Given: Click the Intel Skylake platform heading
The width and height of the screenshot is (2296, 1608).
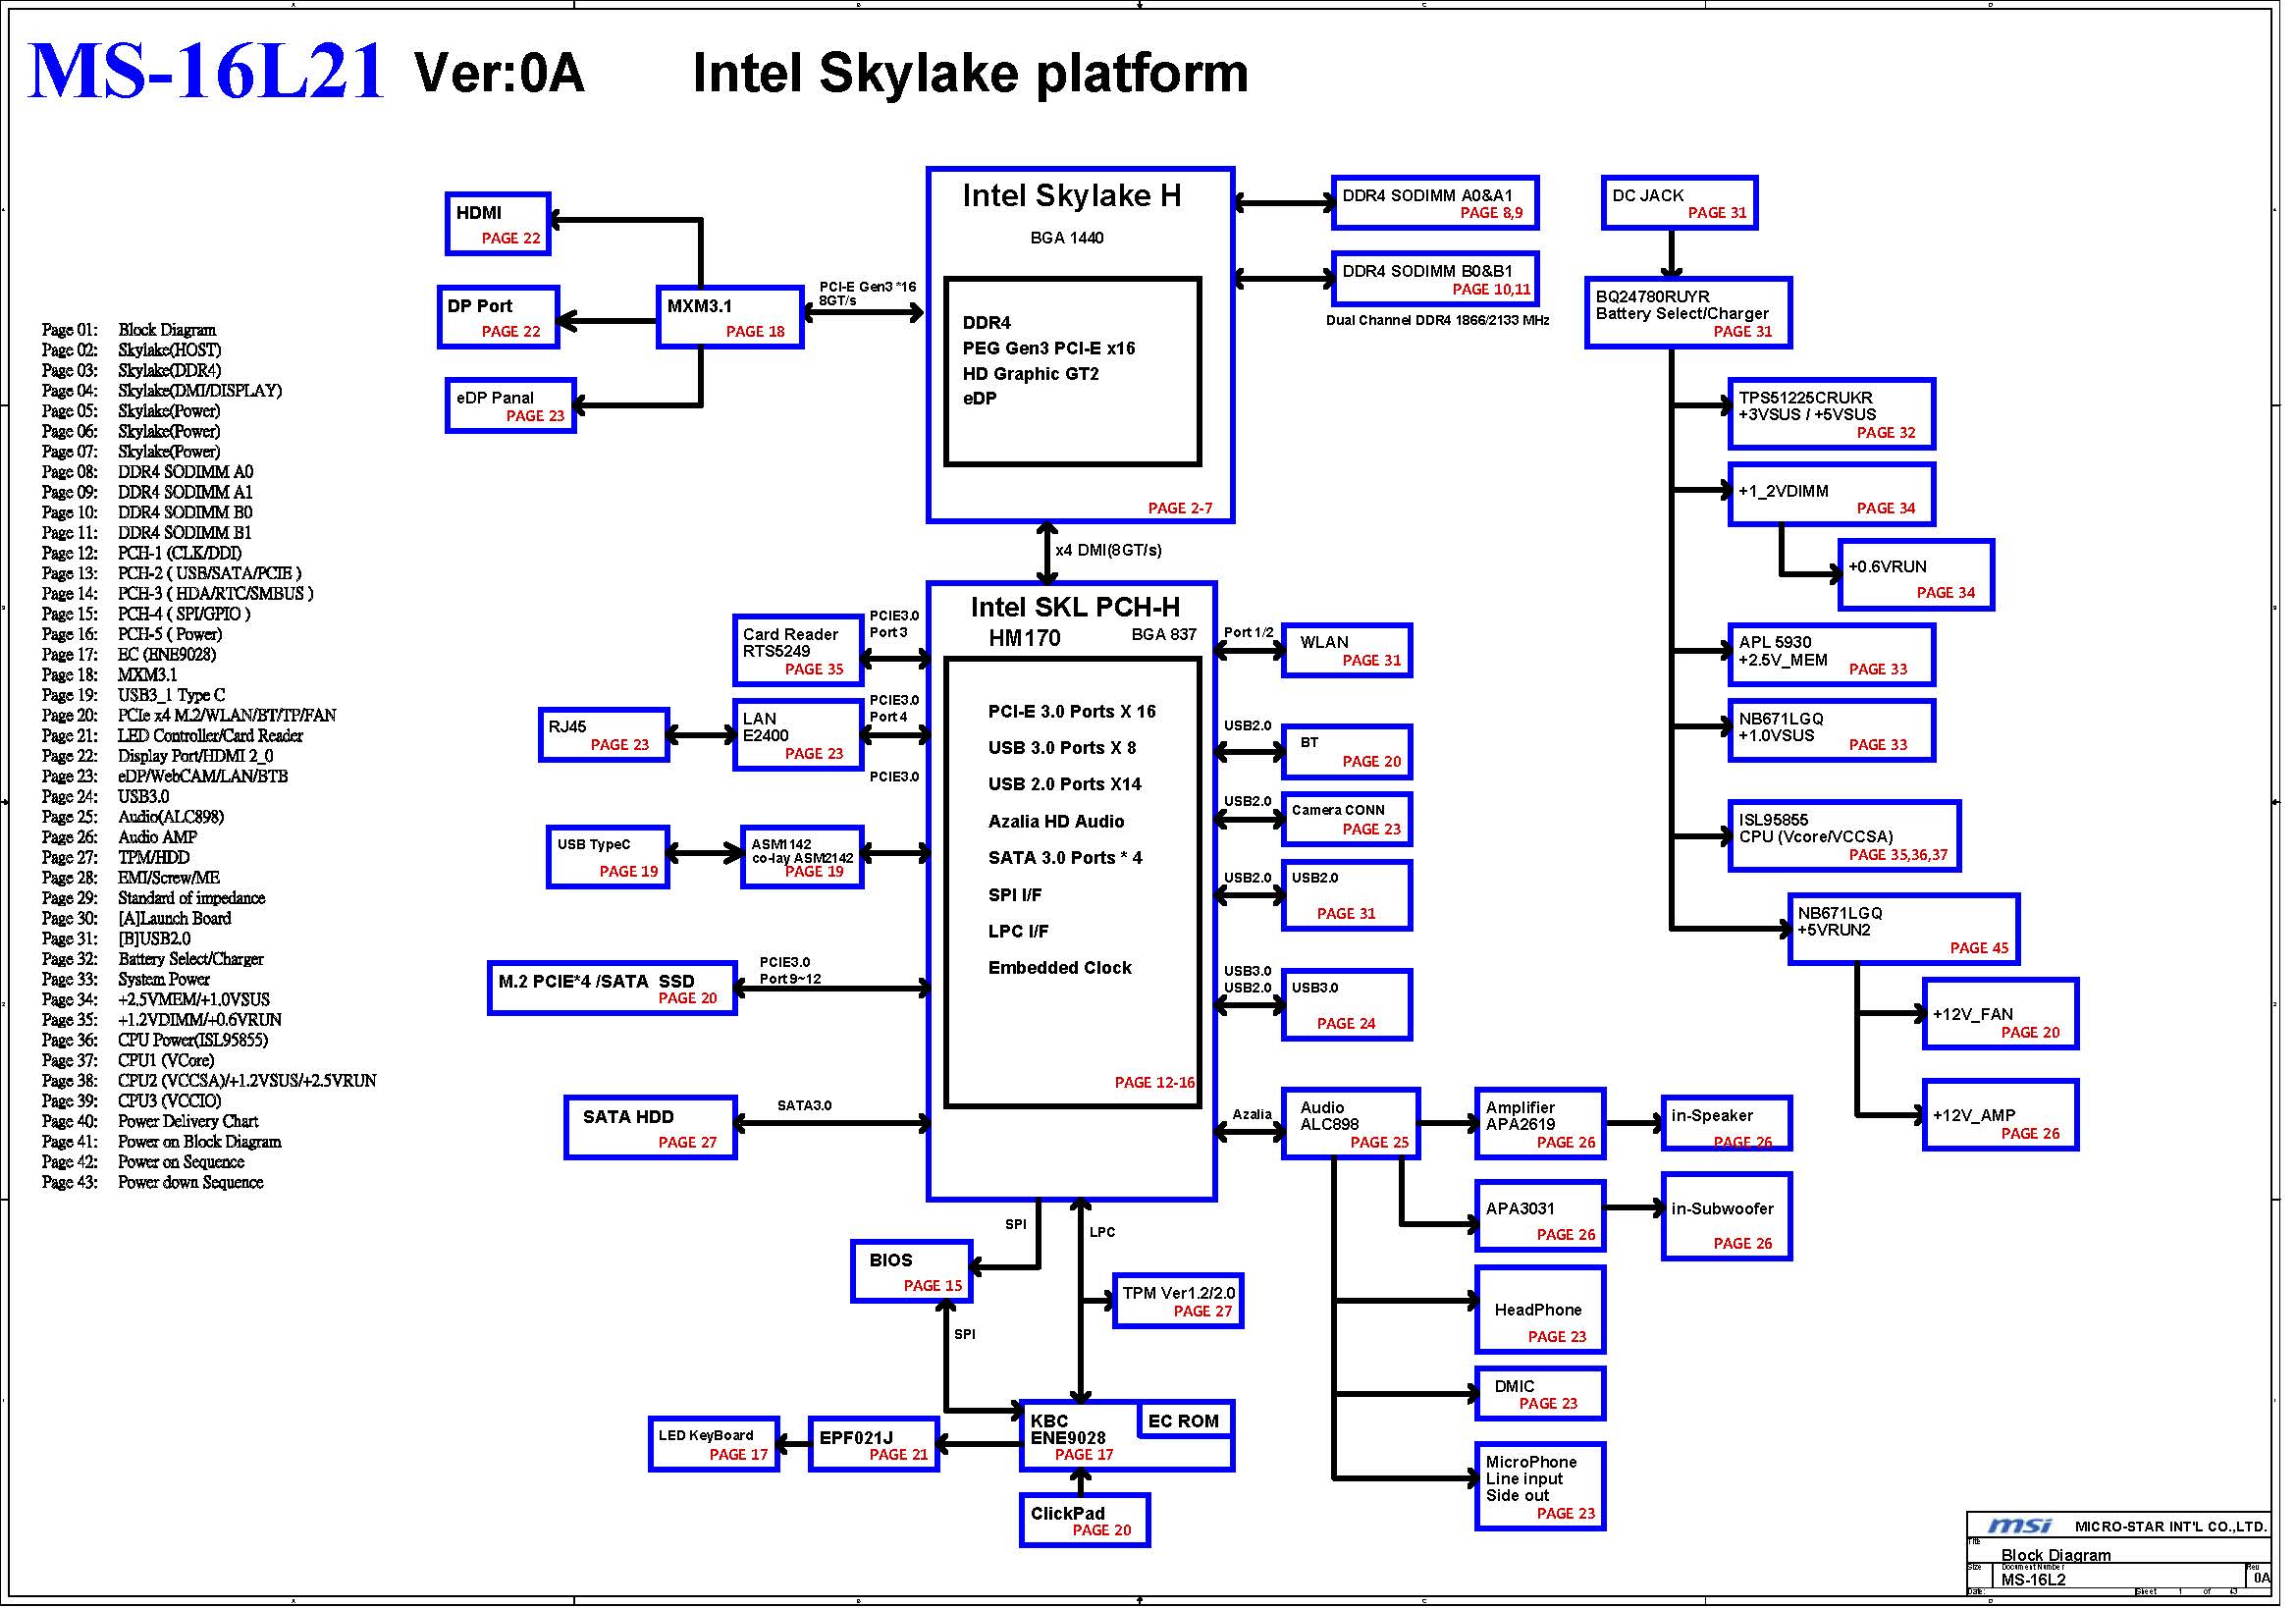Looking at the screenshot, I should click(x=970, y=73).
